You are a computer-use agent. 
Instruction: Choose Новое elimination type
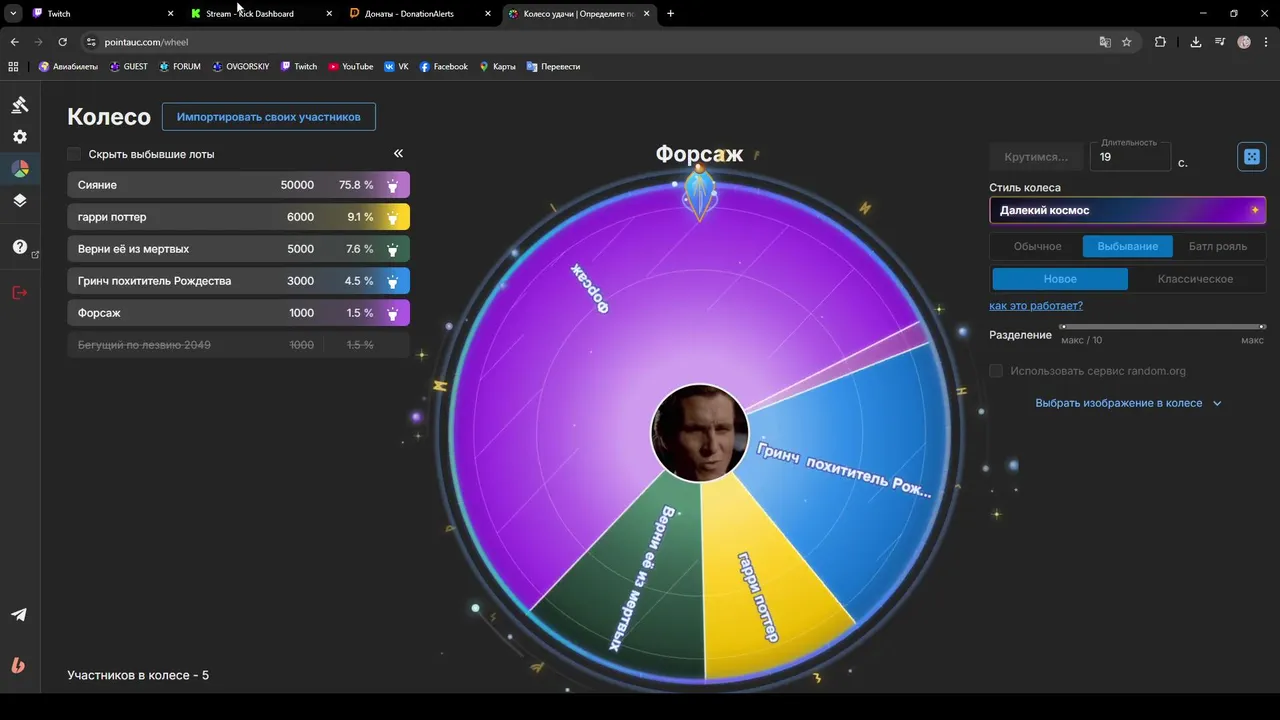click(1060, 279)
